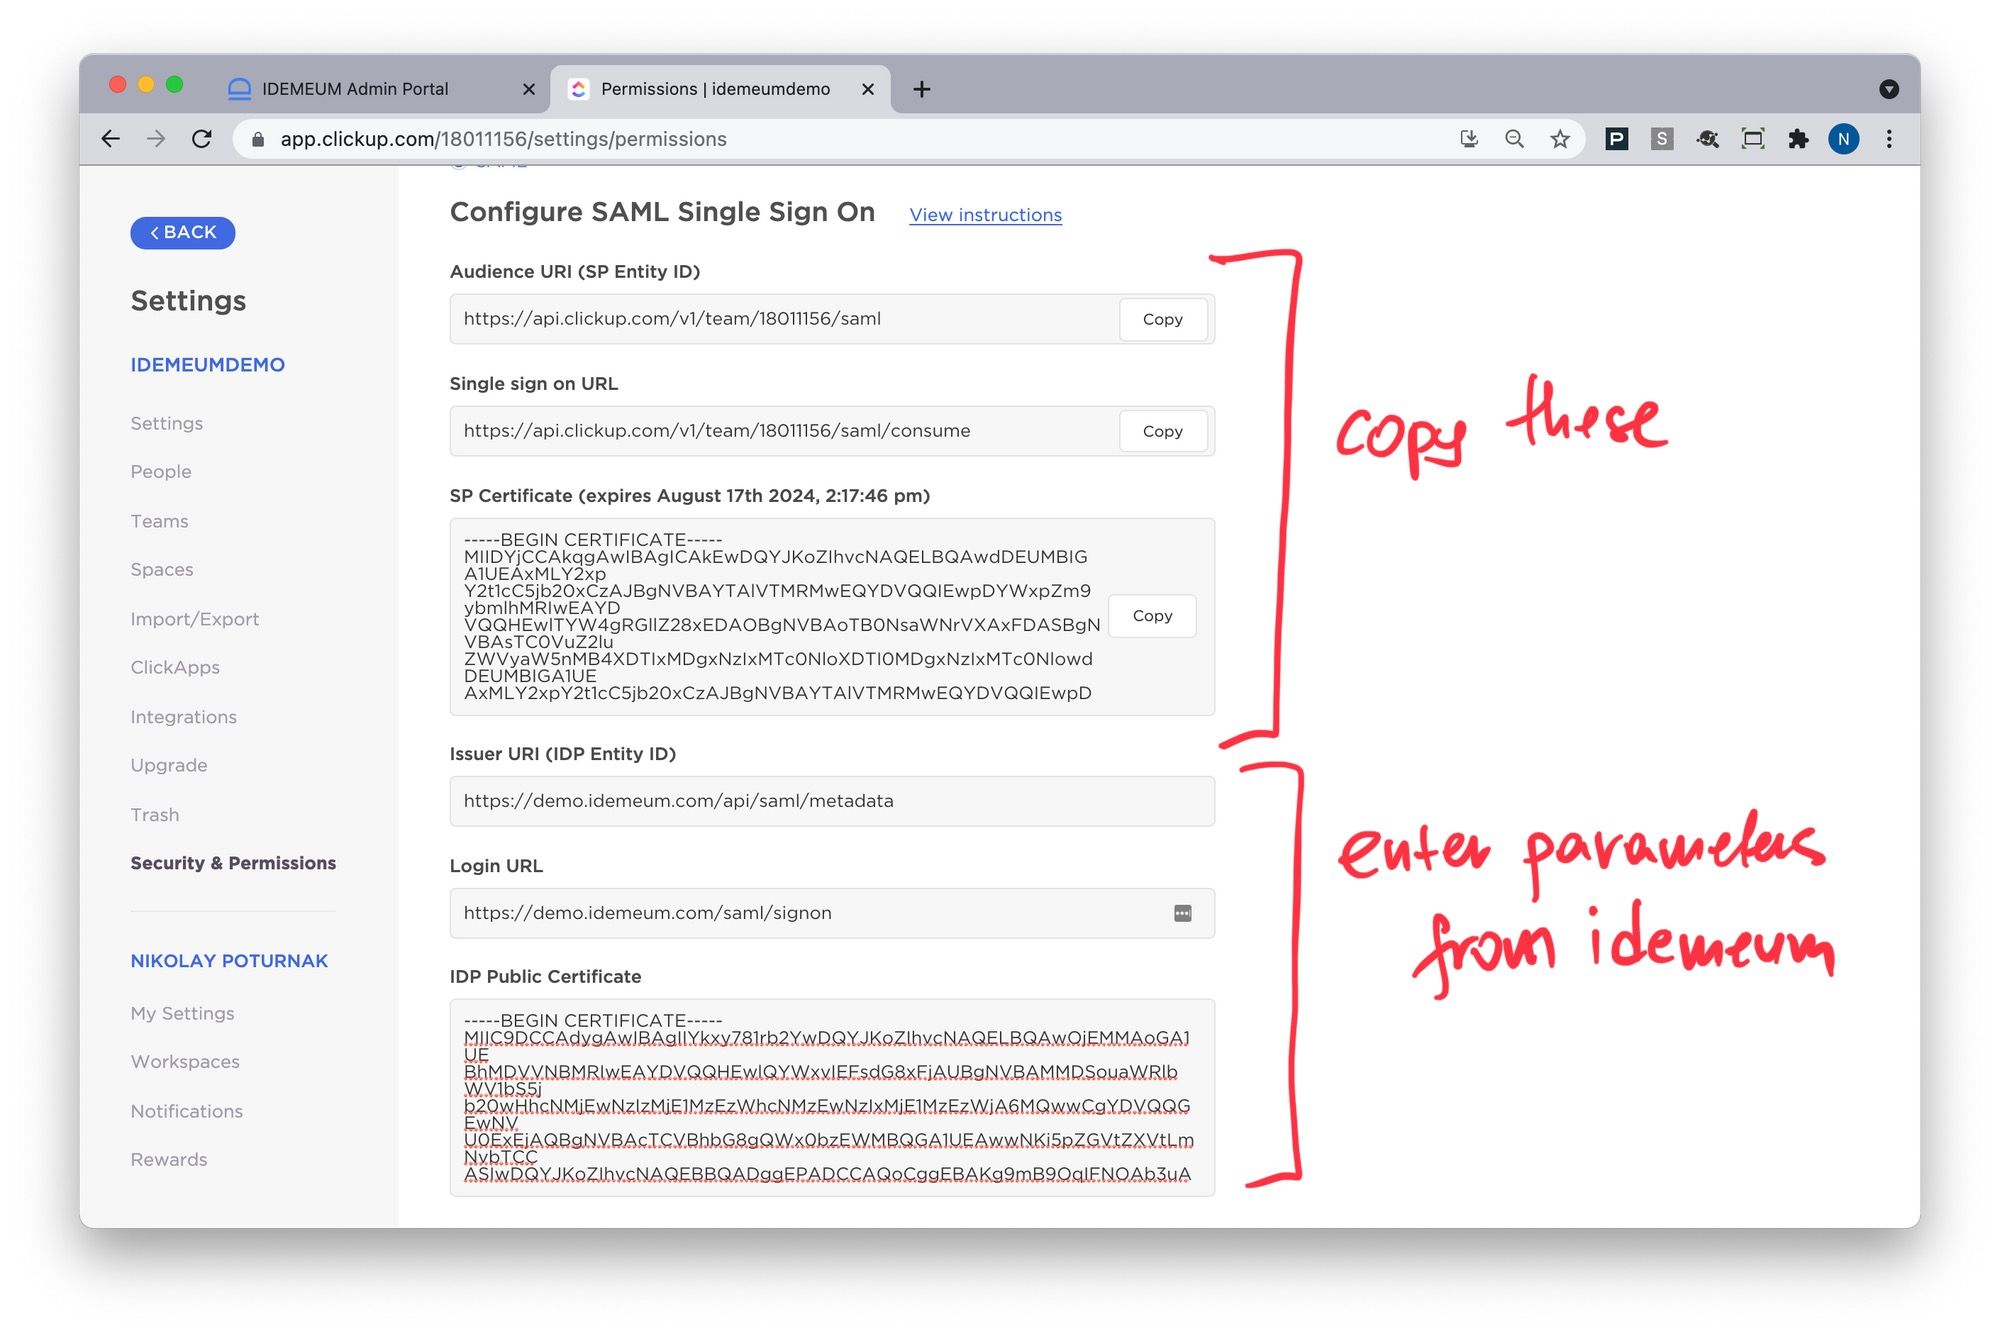Image resolution: width=2000 pixels, height=1333 pixels.
Task: Open Rewards in the sidebar
Action: [169, 1159]
